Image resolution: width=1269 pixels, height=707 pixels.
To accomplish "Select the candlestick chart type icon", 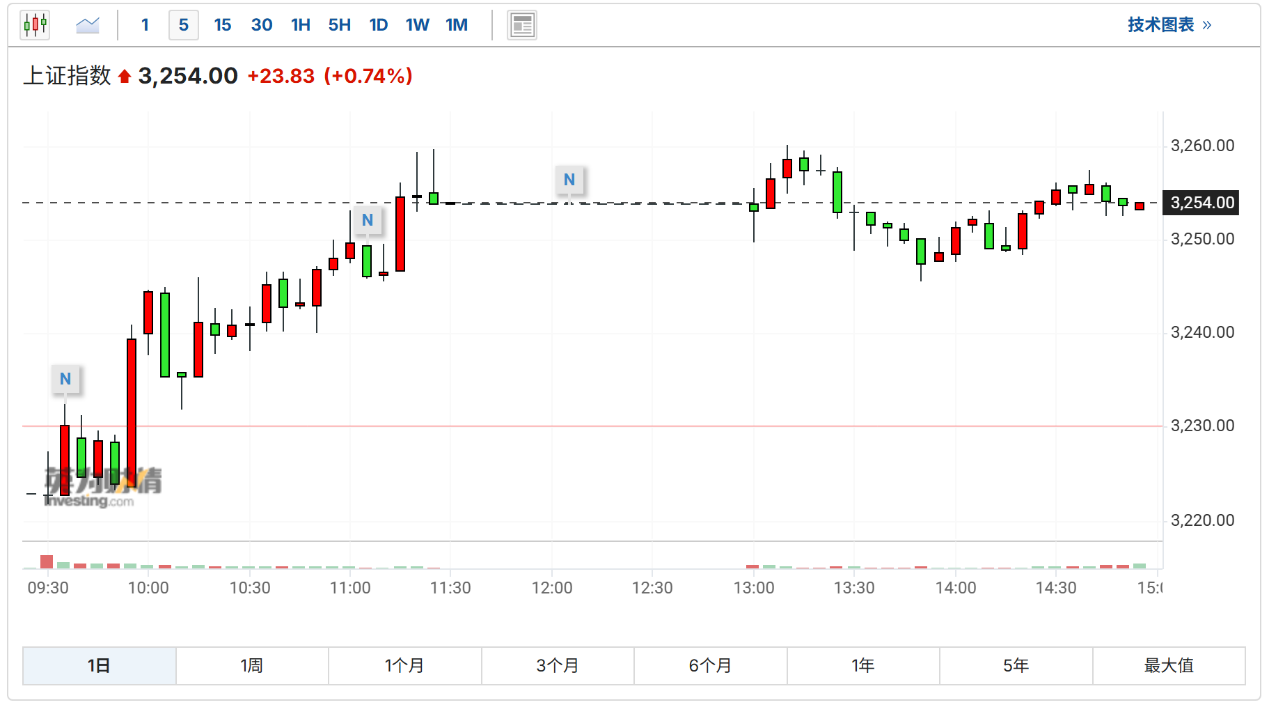I will click(x=35, y=25).
